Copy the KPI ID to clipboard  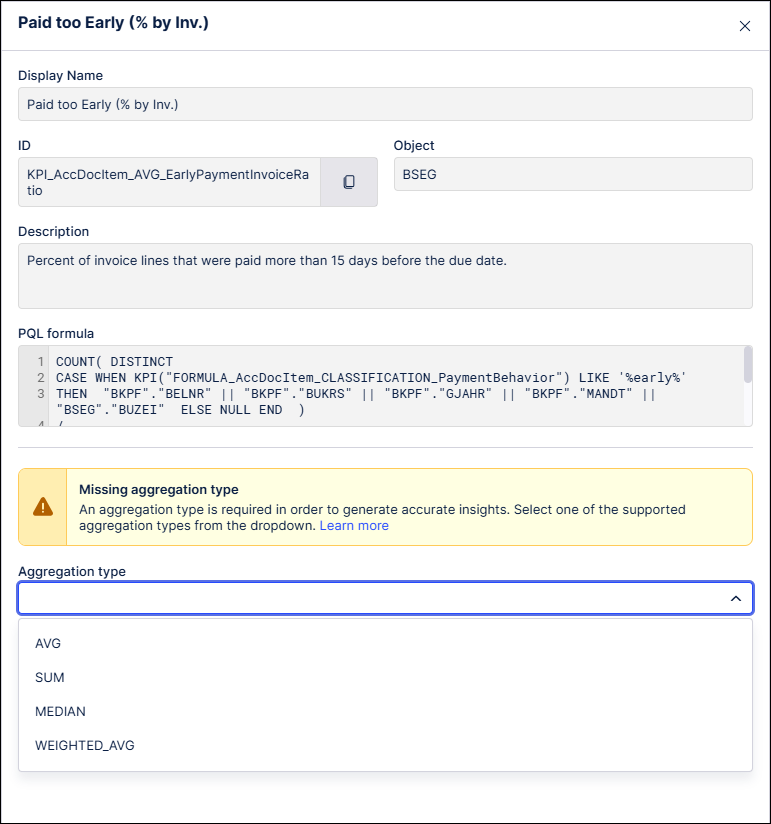tap(349, 182)
